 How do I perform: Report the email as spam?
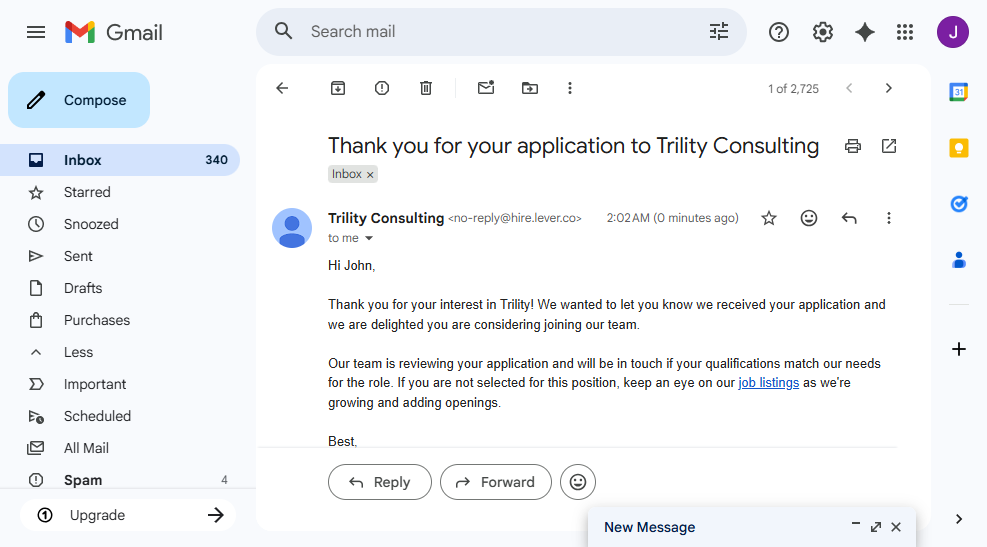382,88
